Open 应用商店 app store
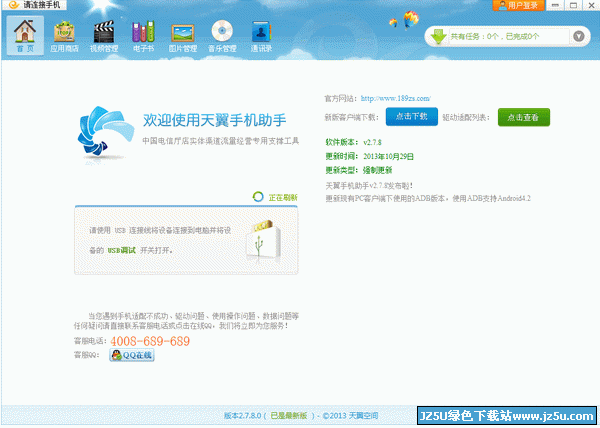 [x=64, y=36]
